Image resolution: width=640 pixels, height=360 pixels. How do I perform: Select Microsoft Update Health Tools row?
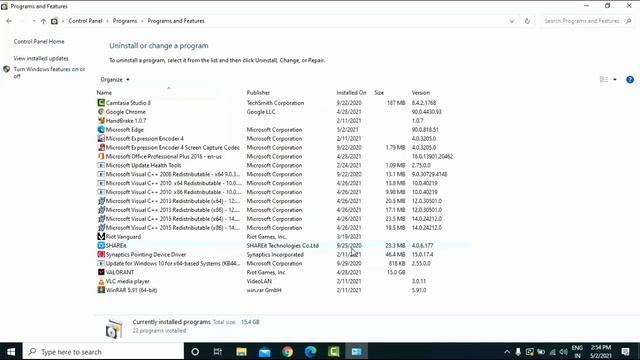[284, 165]
